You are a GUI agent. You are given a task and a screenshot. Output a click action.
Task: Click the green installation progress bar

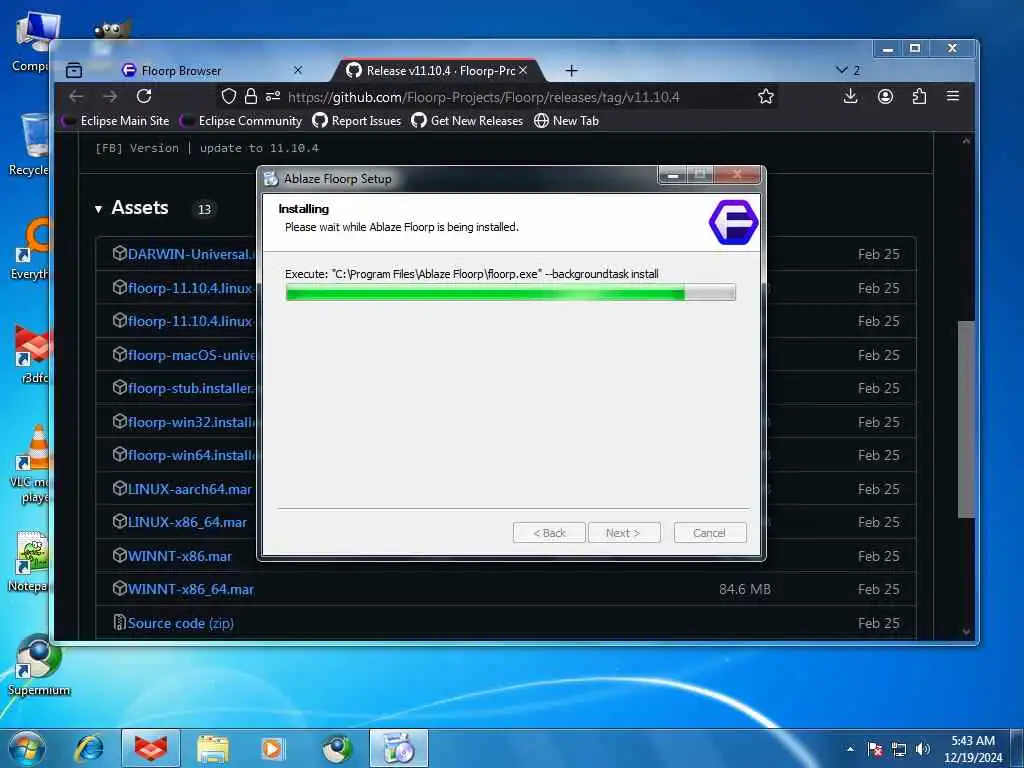pyautogui.click(x=511, y=292)
